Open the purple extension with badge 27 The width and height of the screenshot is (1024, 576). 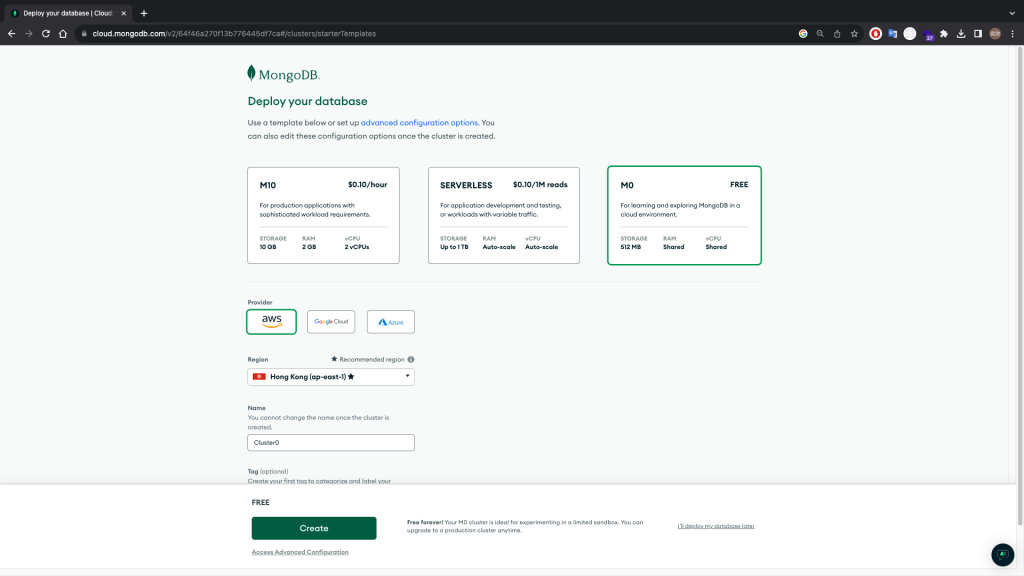[x=928, y=35]
